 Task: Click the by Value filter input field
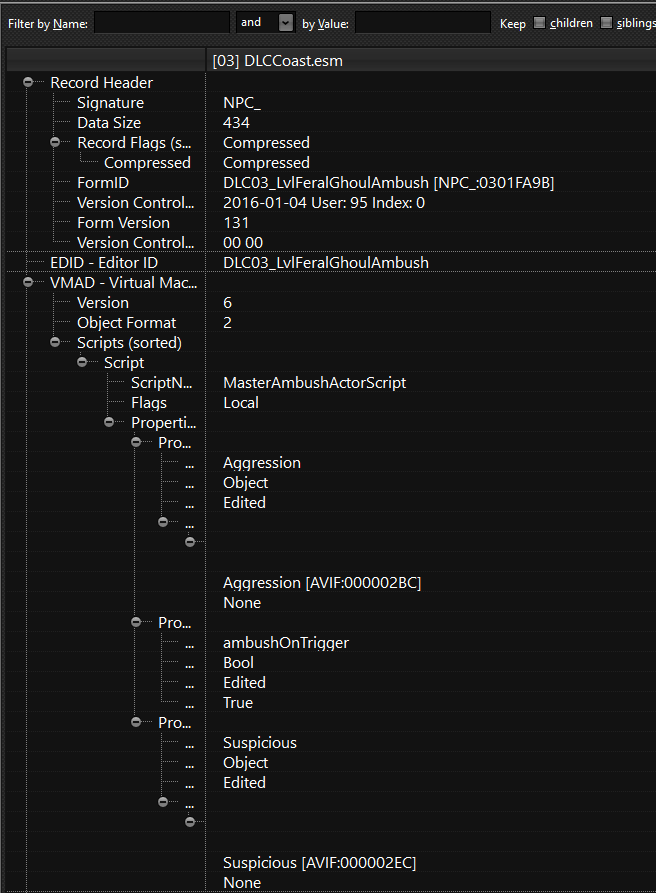click(x=423, y=23)
